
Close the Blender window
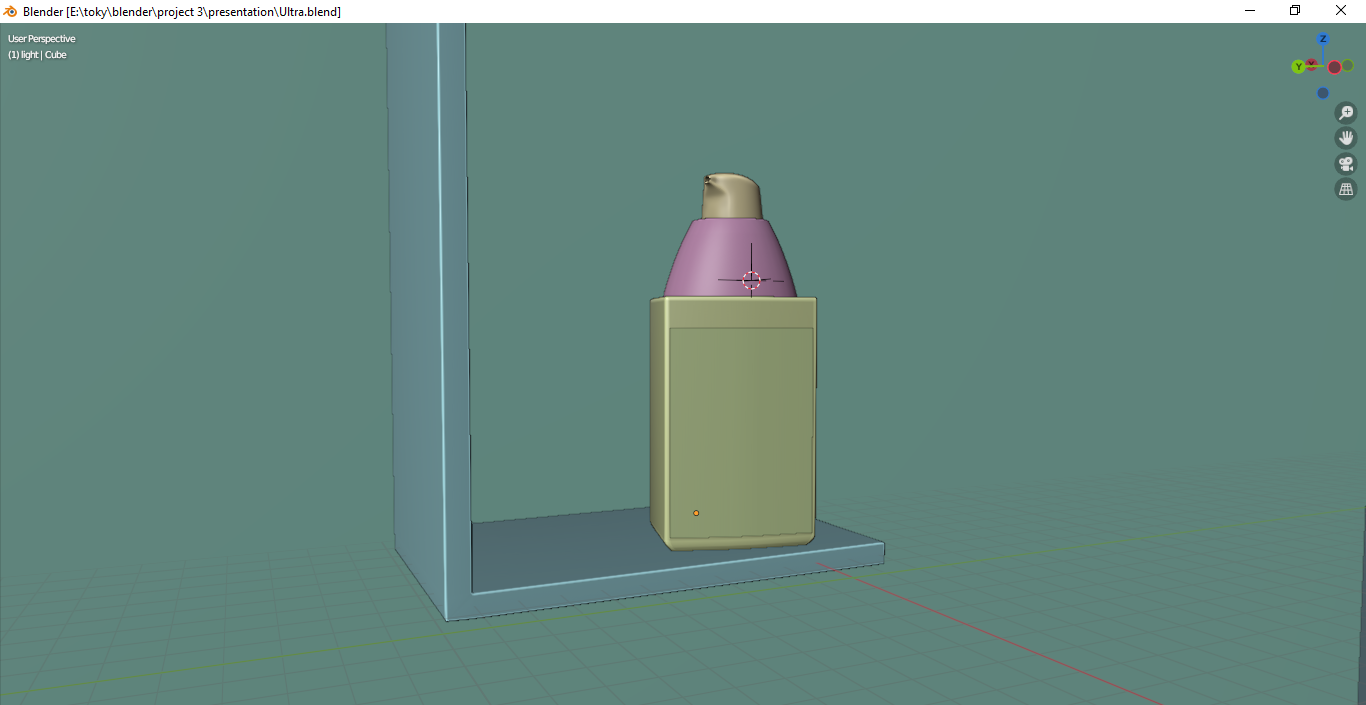[x=1341, y=11]
